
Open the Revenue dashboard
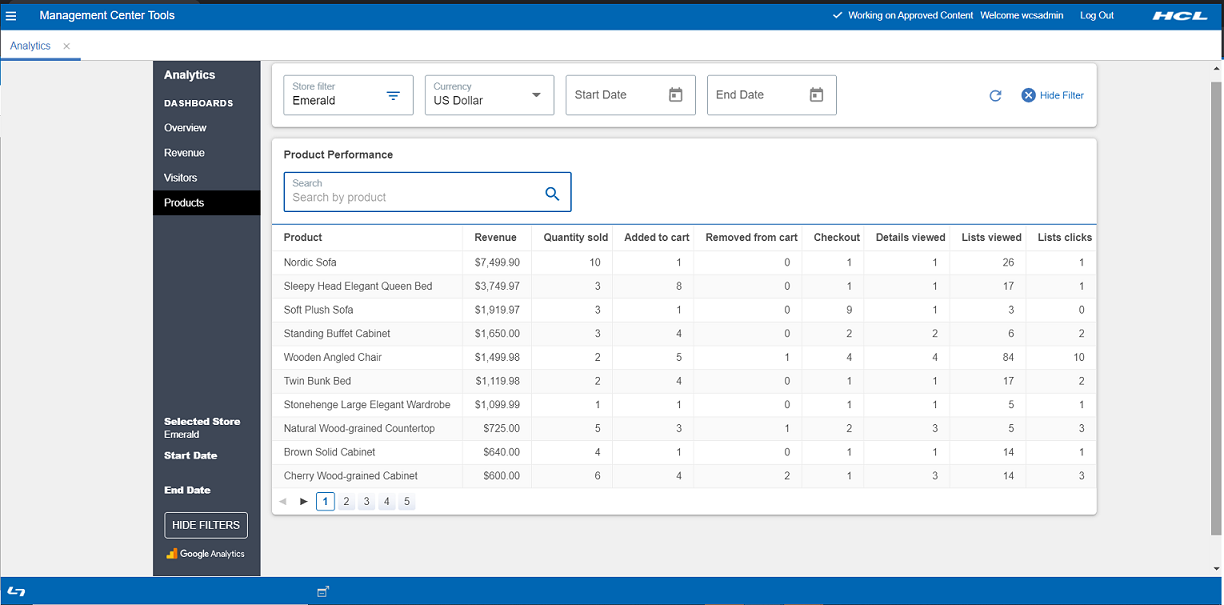[184, 153]
